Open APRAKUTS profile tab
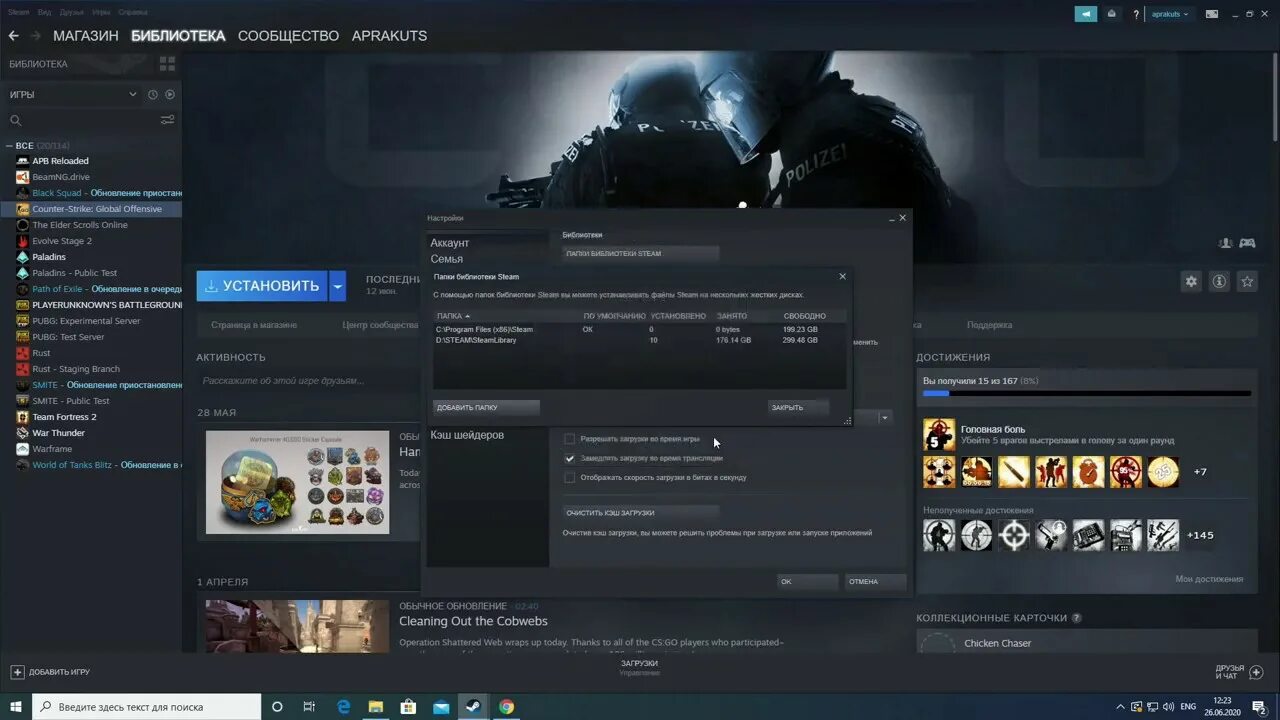 point(389,36)
